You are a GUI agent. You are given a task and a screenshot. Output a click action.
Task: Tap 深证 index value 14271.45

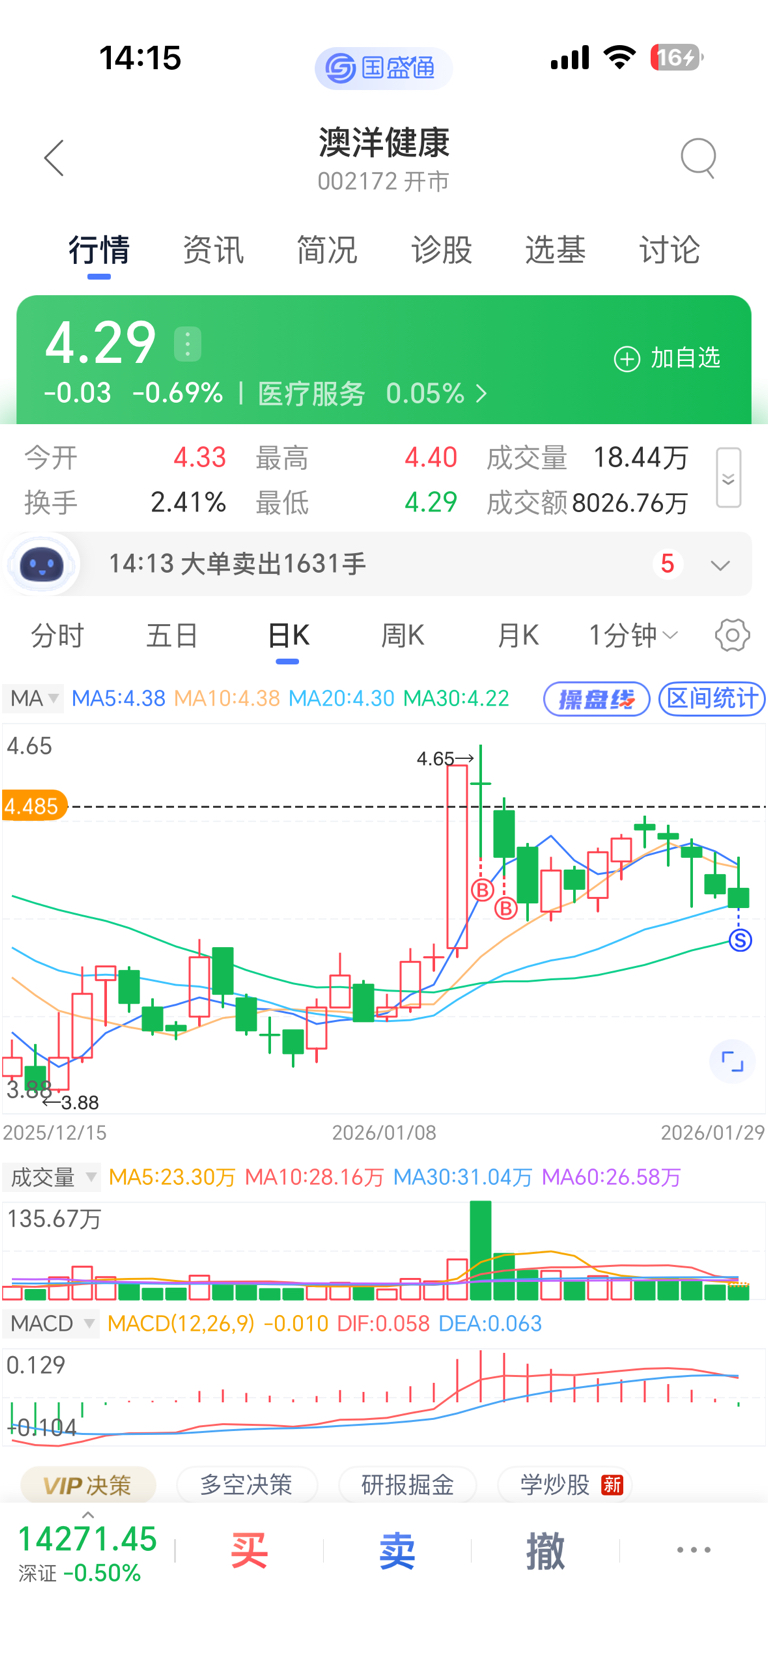pyautogui.click(x=87, y=1539)
